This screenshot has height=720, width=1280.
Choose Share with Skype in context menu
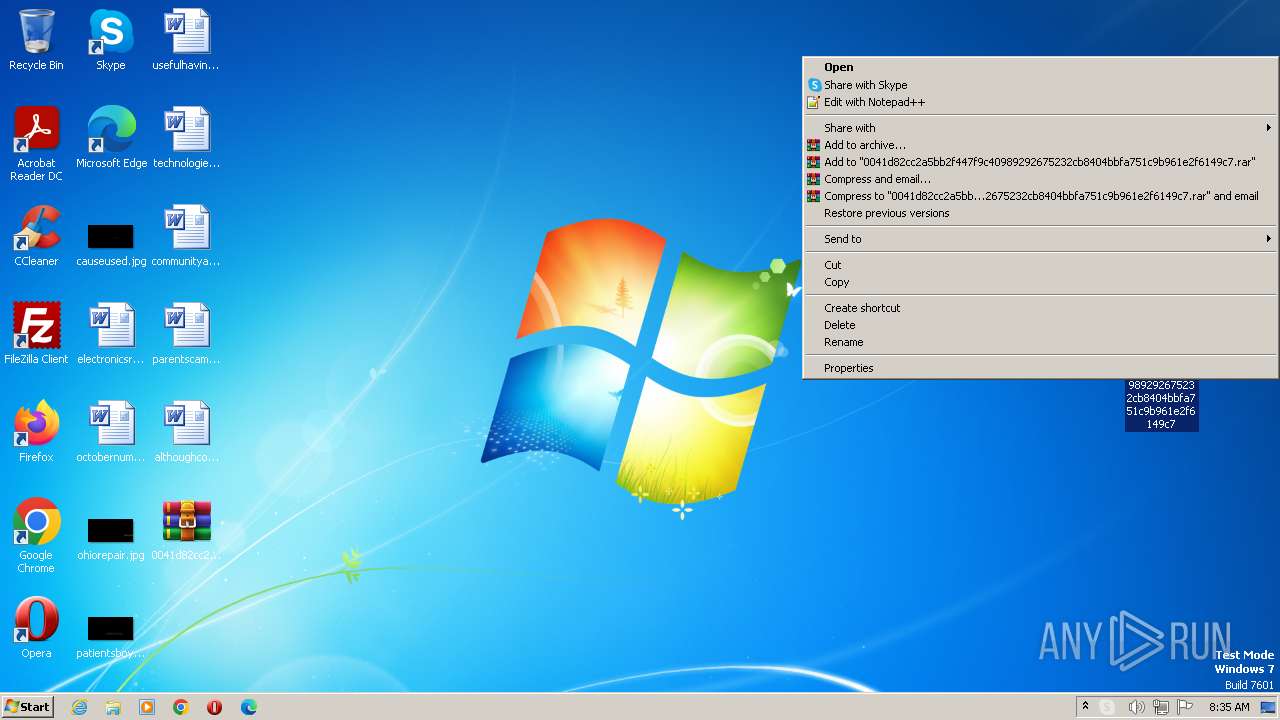[1040, 85]
